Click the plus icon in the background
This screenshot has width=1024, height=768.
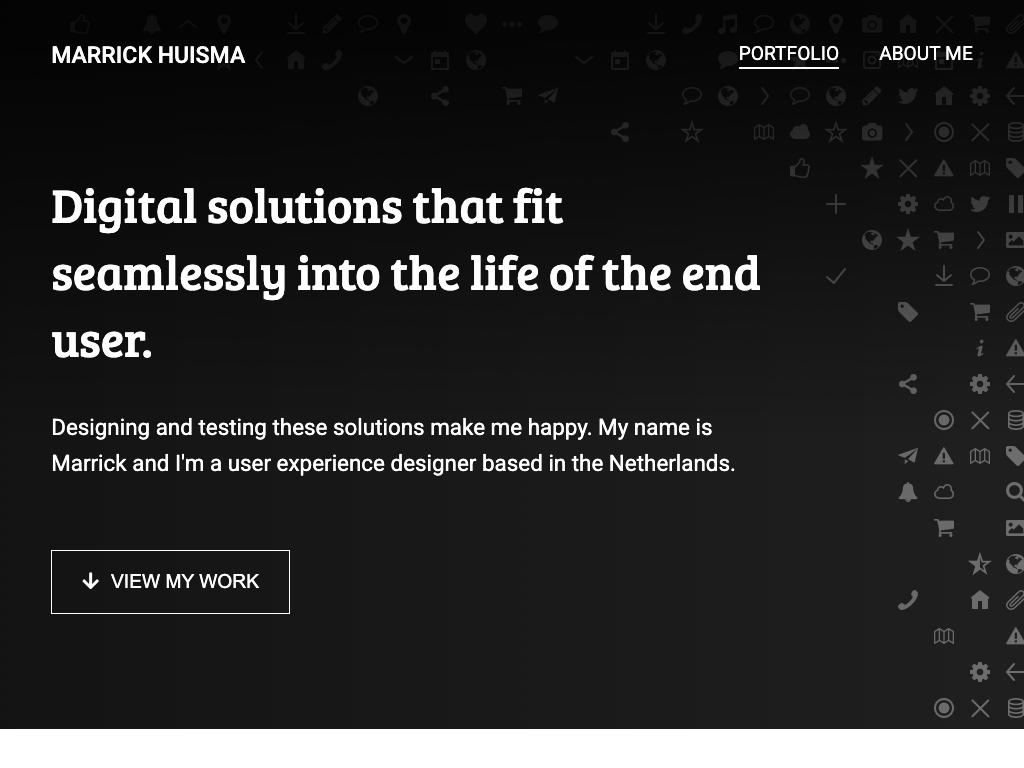click(x=836, y=205)
